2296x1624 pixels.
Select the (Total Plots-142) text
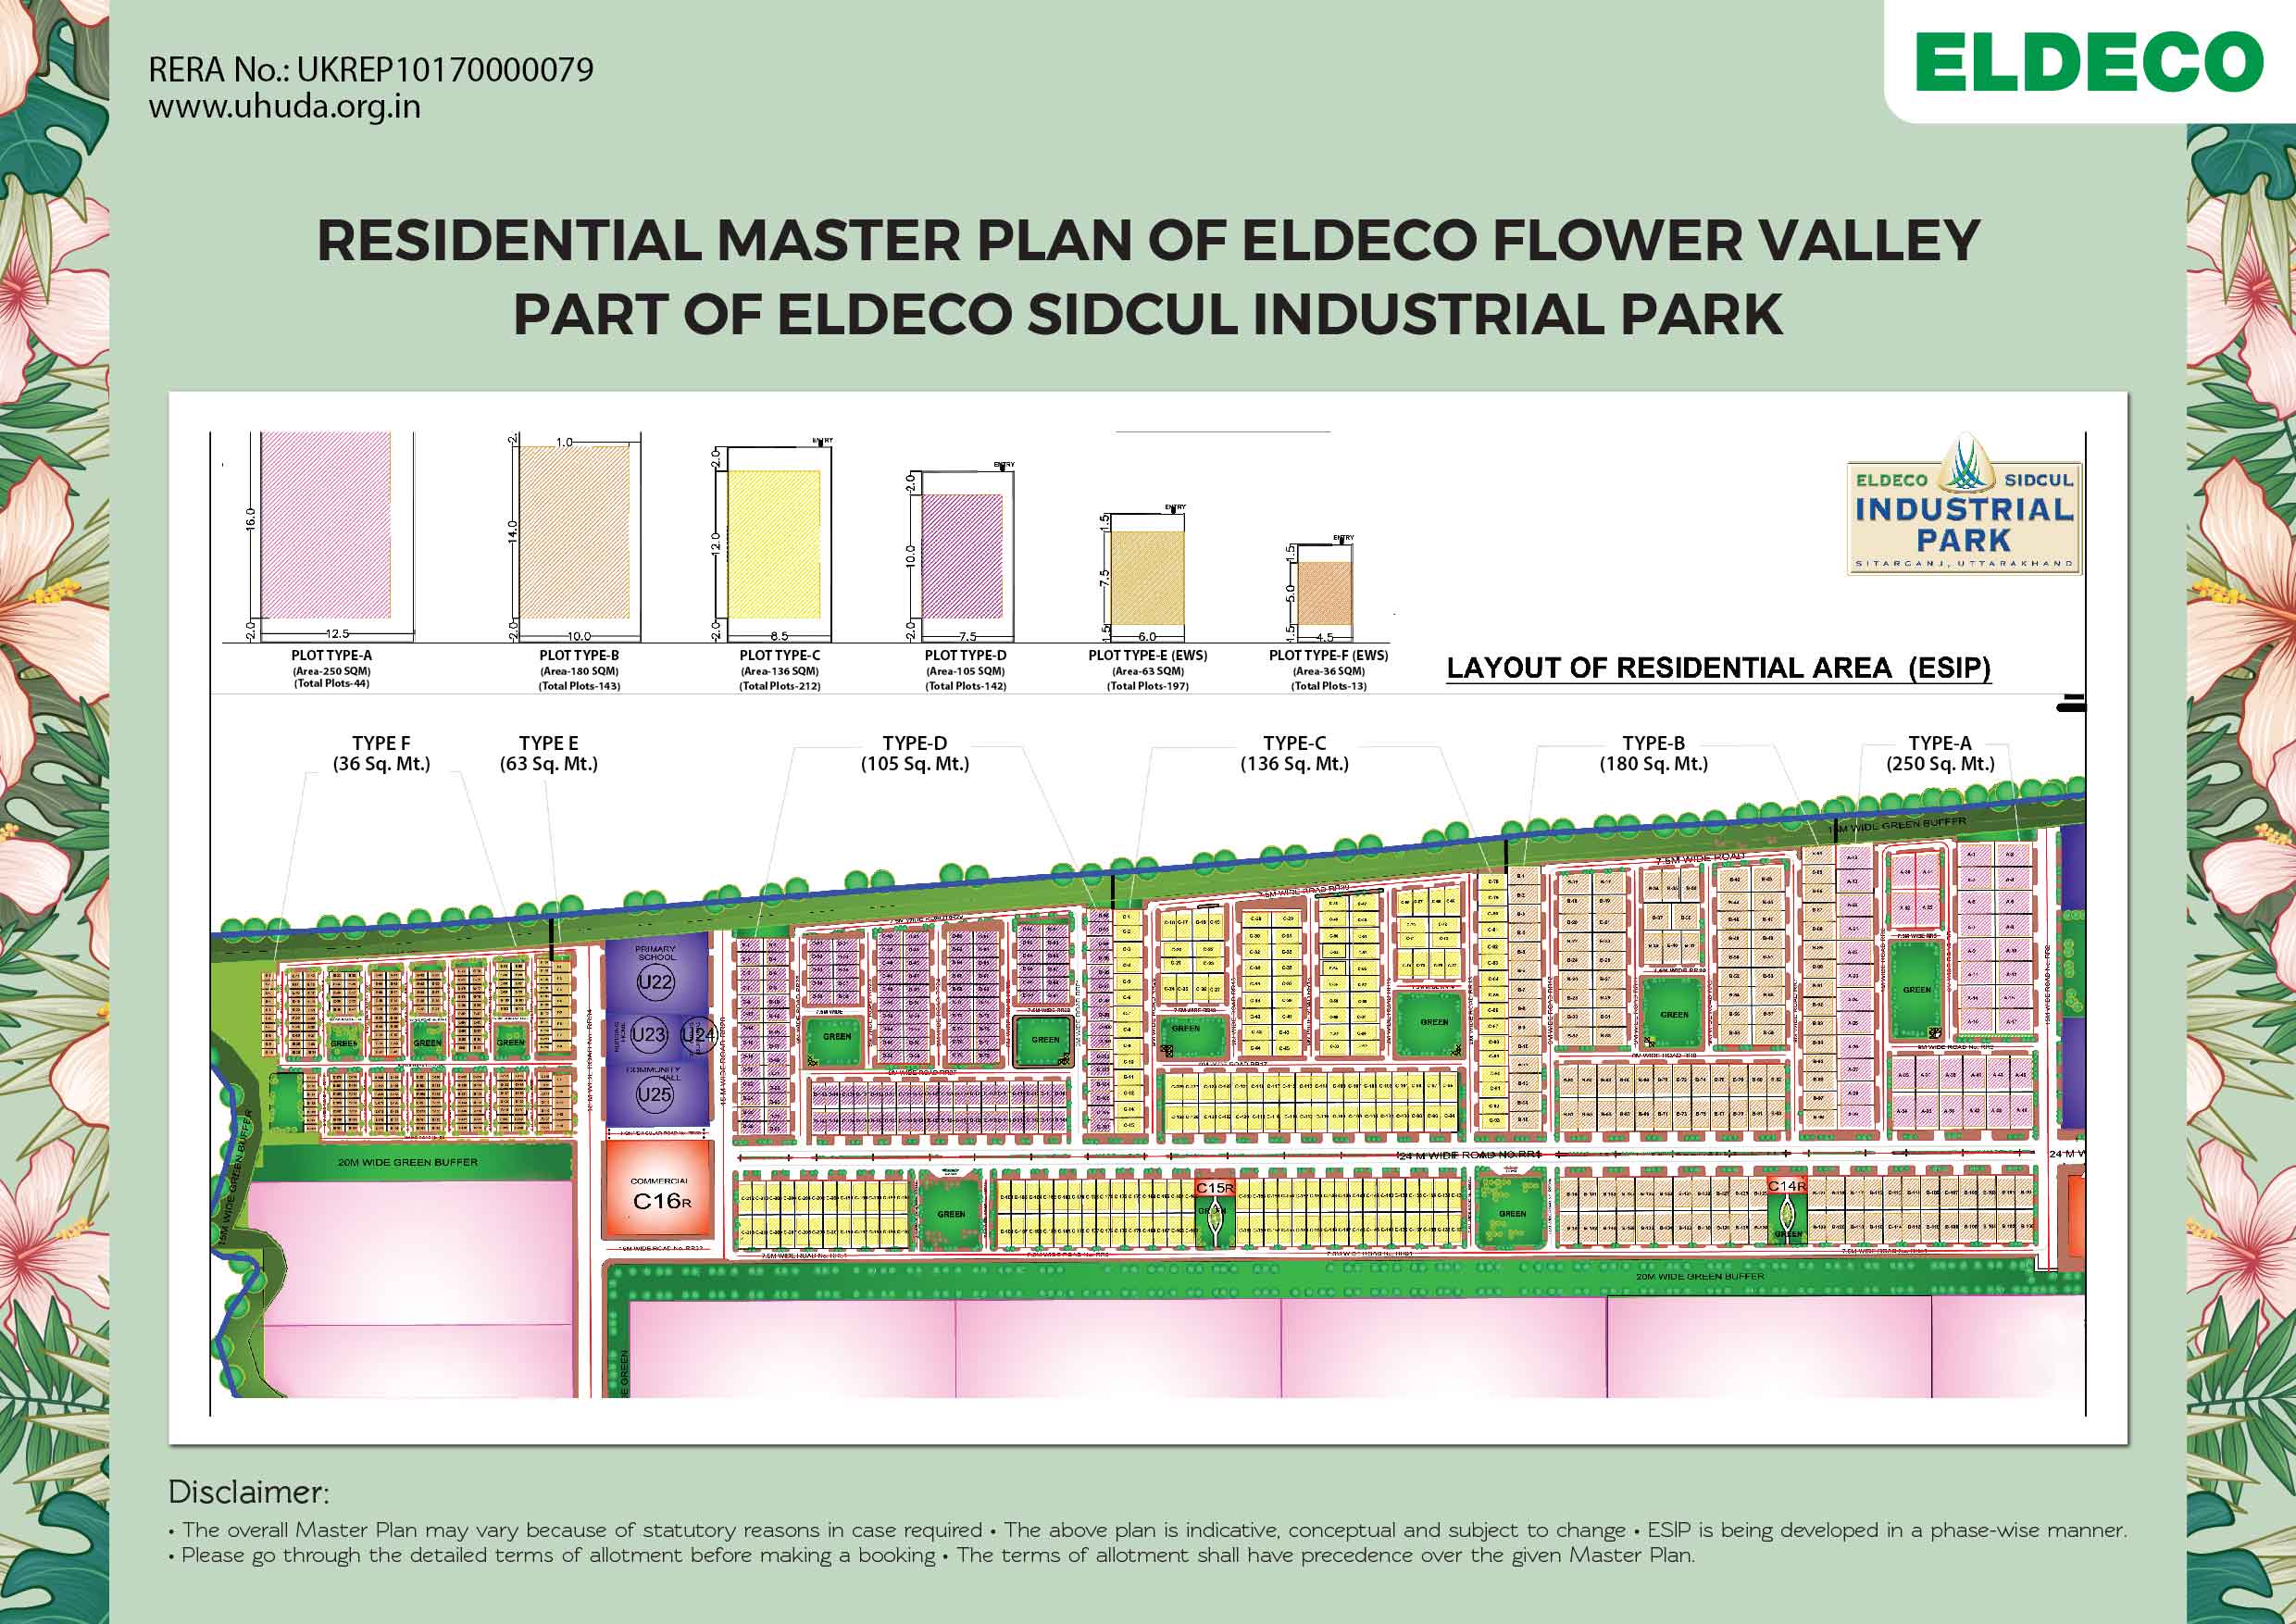coord(965,686)
